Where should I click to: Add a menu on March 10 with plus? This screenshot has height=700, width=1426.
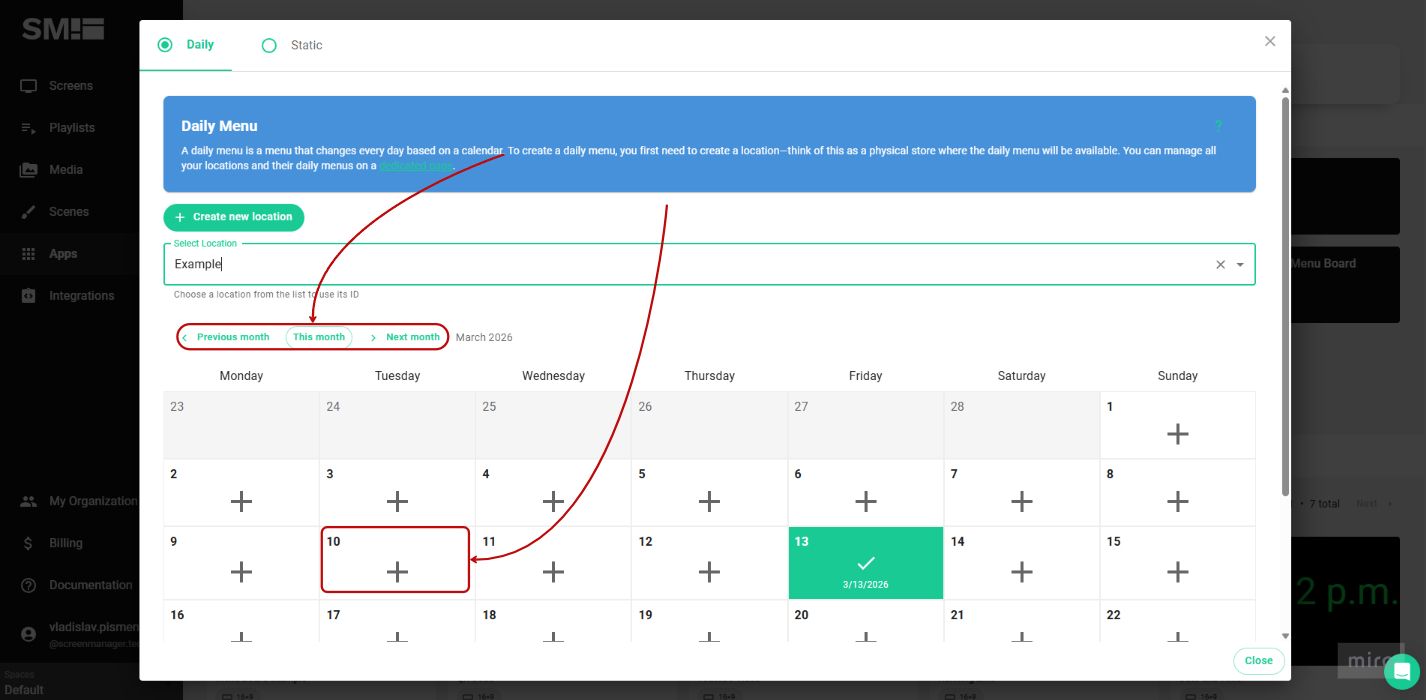click(x=396, y=571)
